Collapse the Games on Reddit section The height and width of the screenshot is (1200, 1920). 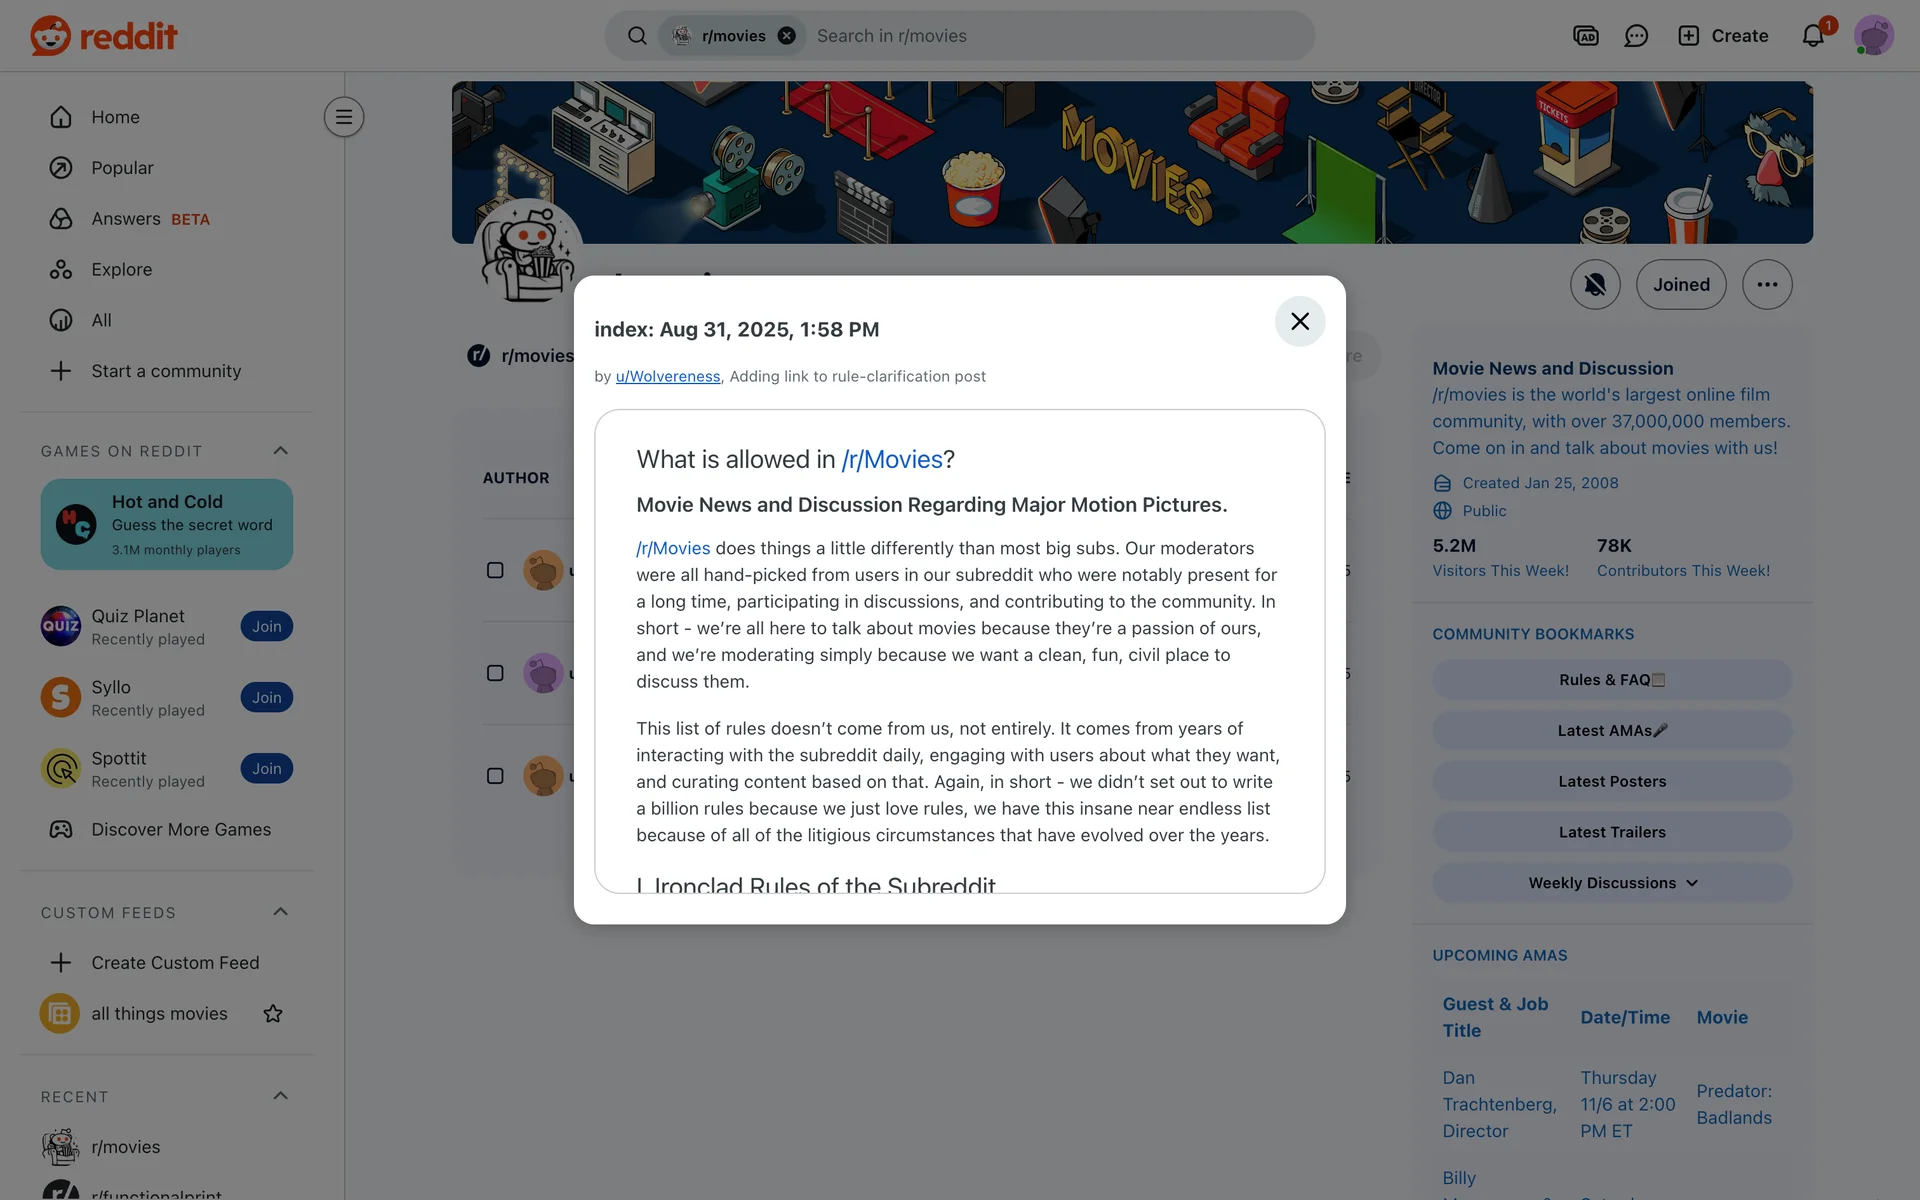tap(281, 451)
